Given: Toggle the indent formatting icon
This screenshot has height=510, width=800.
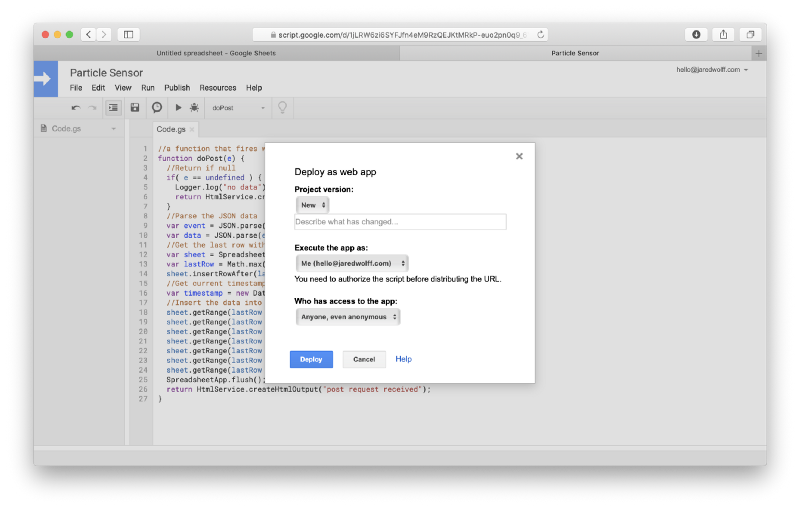Looking at the screenshot, I should click(x=113, y=108).
